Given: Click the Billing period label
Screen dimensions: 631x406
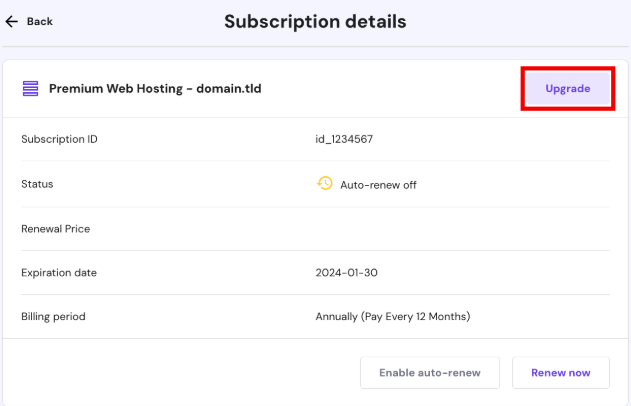Looking at the screenshot, I should tap(53, 316).
